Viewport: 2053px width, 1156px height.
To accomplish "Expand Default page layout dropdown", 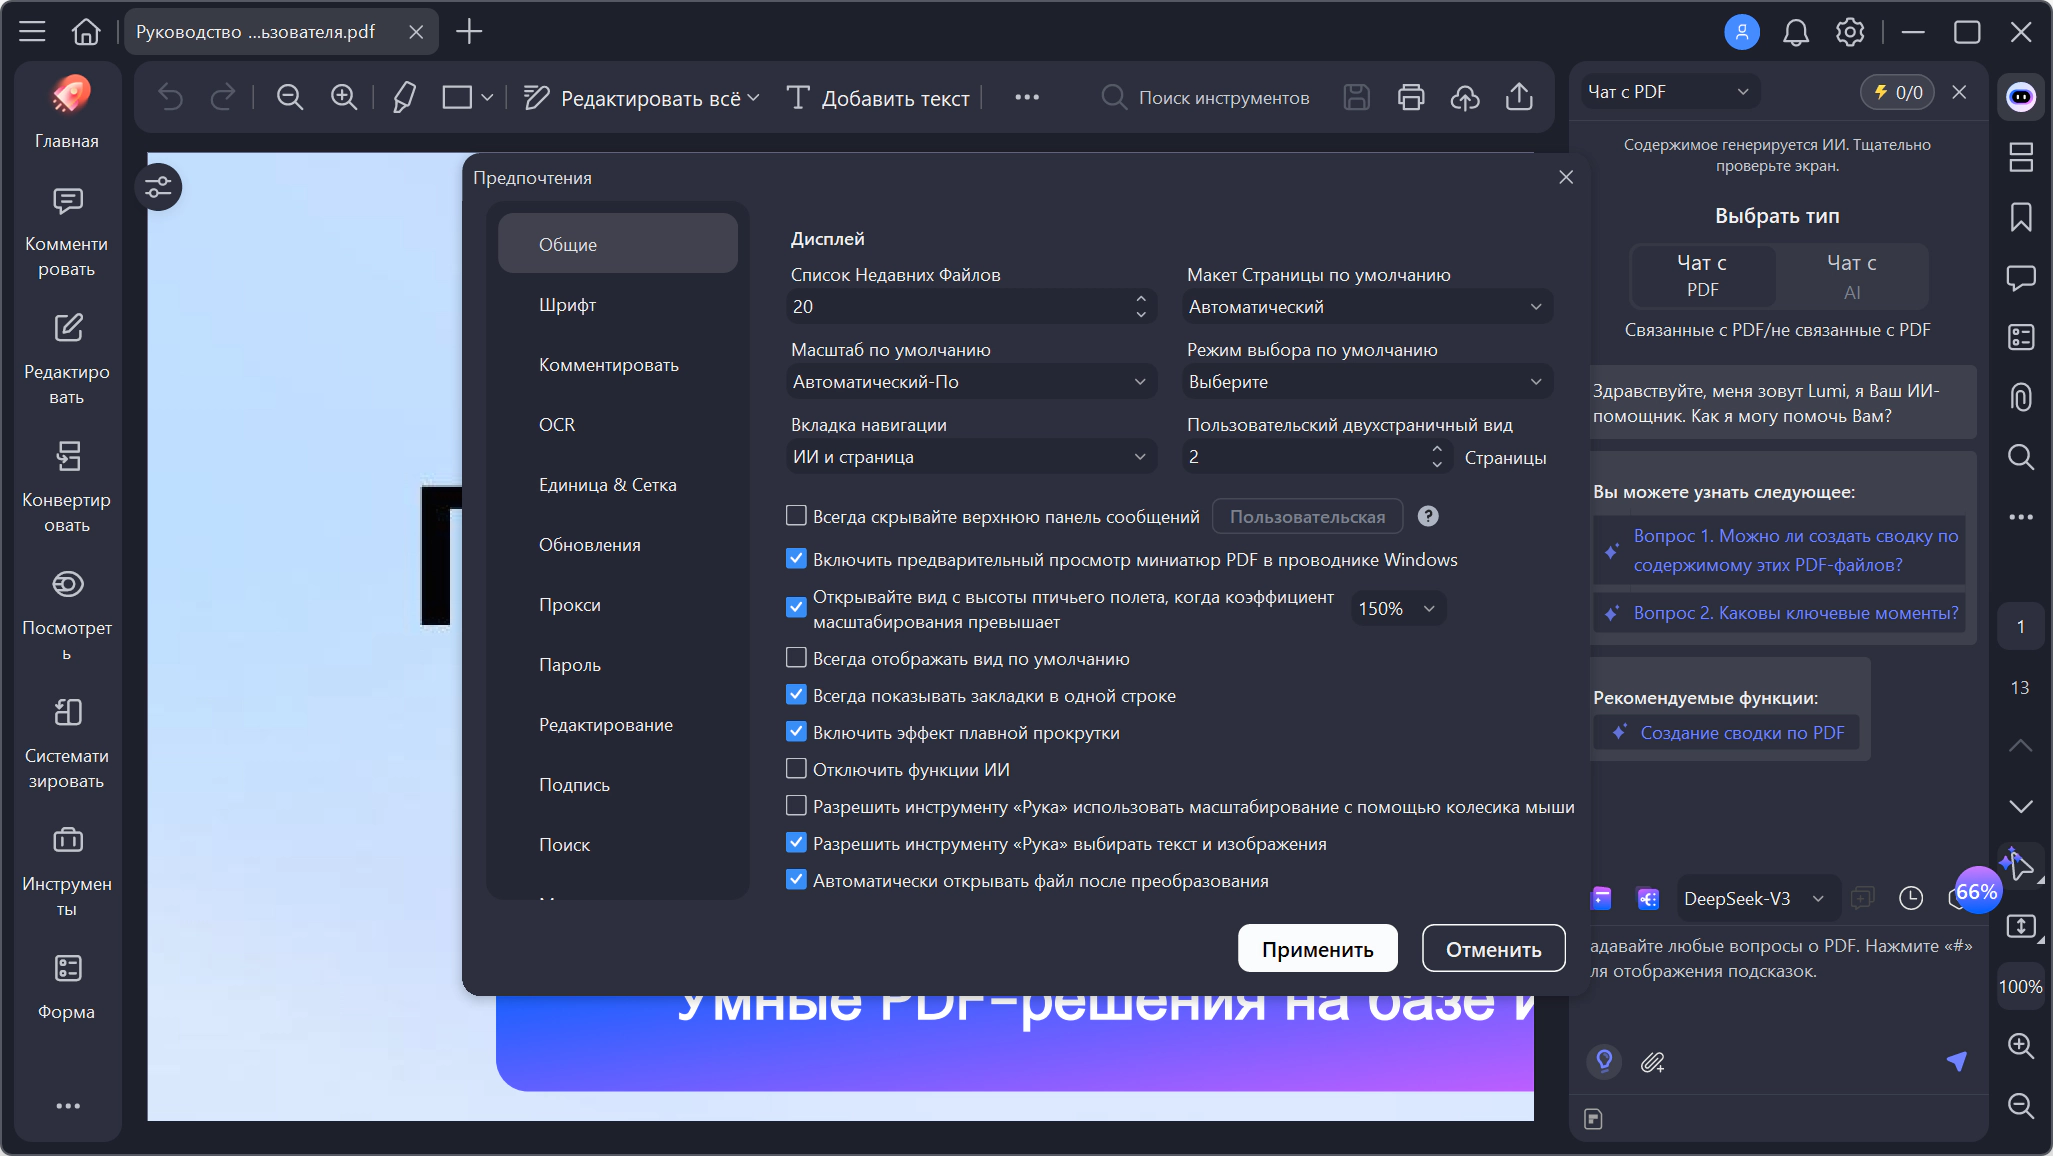I will tap(1367, 307).
